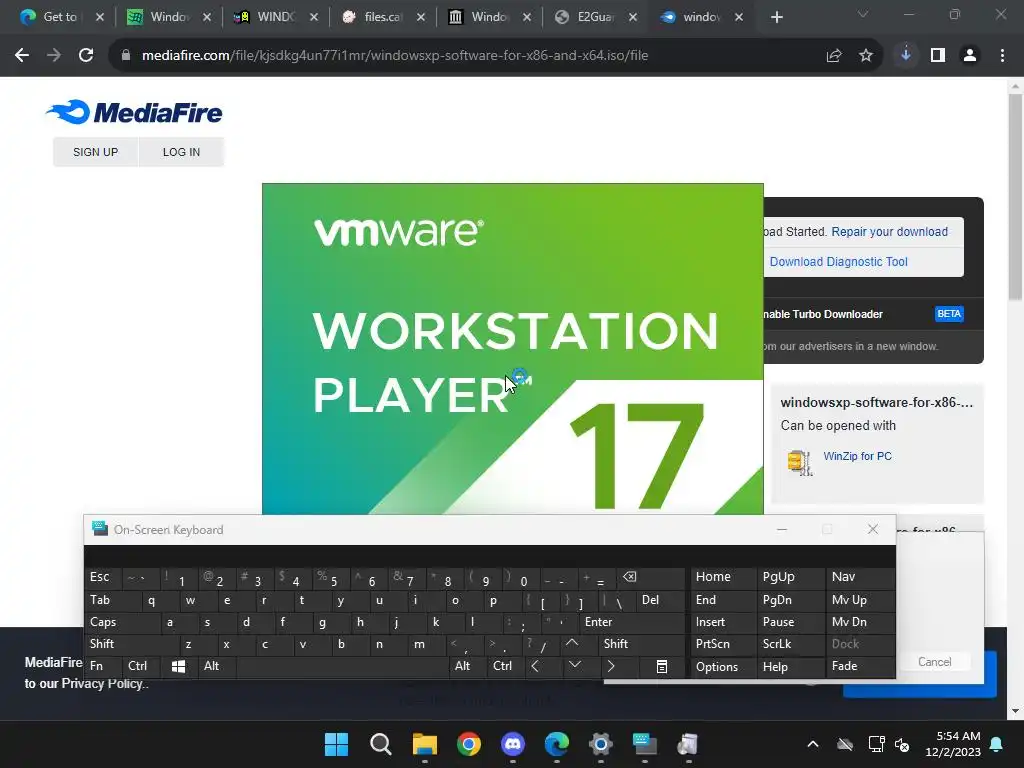Click VMware Workstation Player 17 banner

click(513, 349)
